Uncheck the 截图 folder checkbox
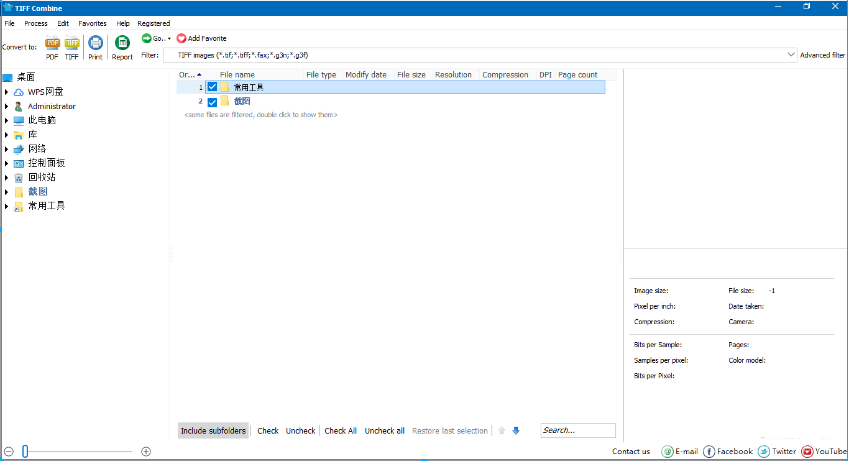Viewport: 848px width, 461px height. tap(212, 101)
